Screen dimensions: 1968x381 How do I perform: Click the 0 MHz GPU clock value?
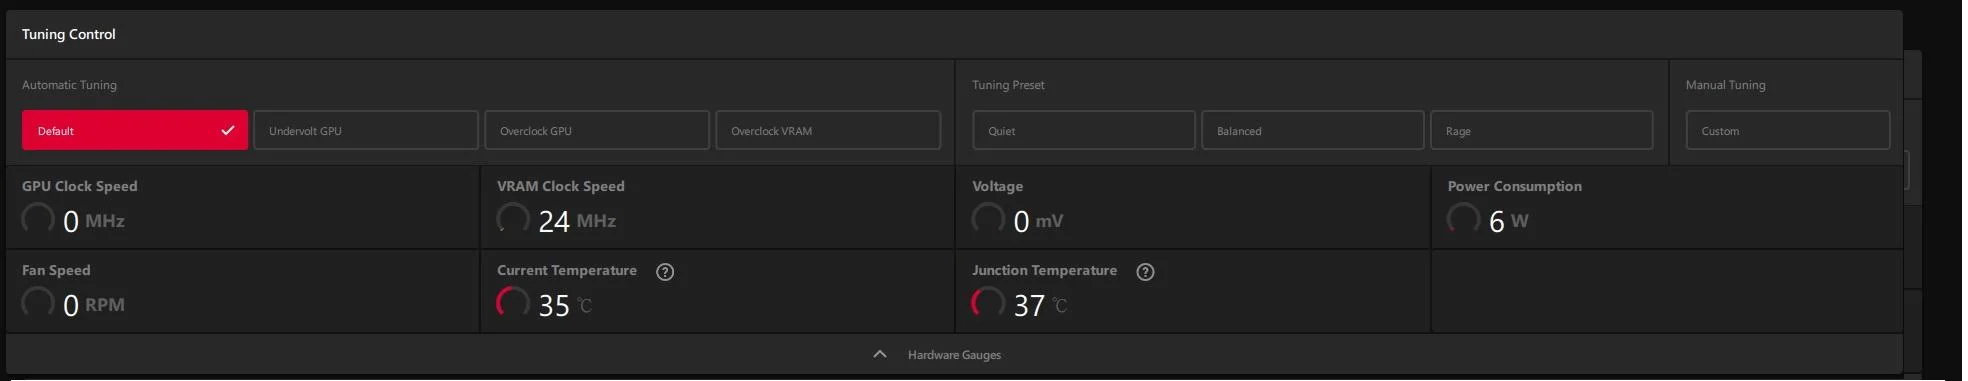coord(94,221)
